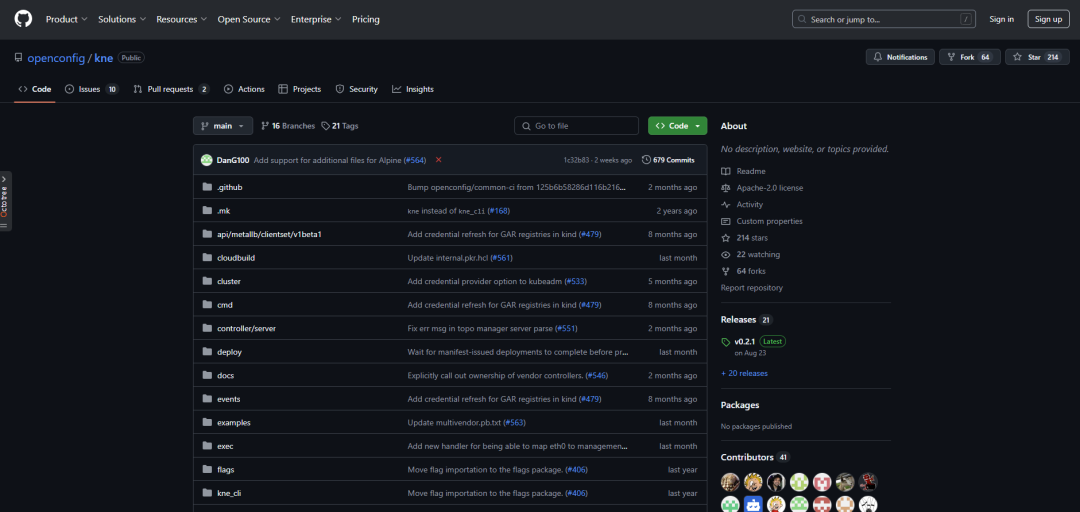Open the Readme link in About
The width and height of the screenshot is (1080, 512).
743,171
